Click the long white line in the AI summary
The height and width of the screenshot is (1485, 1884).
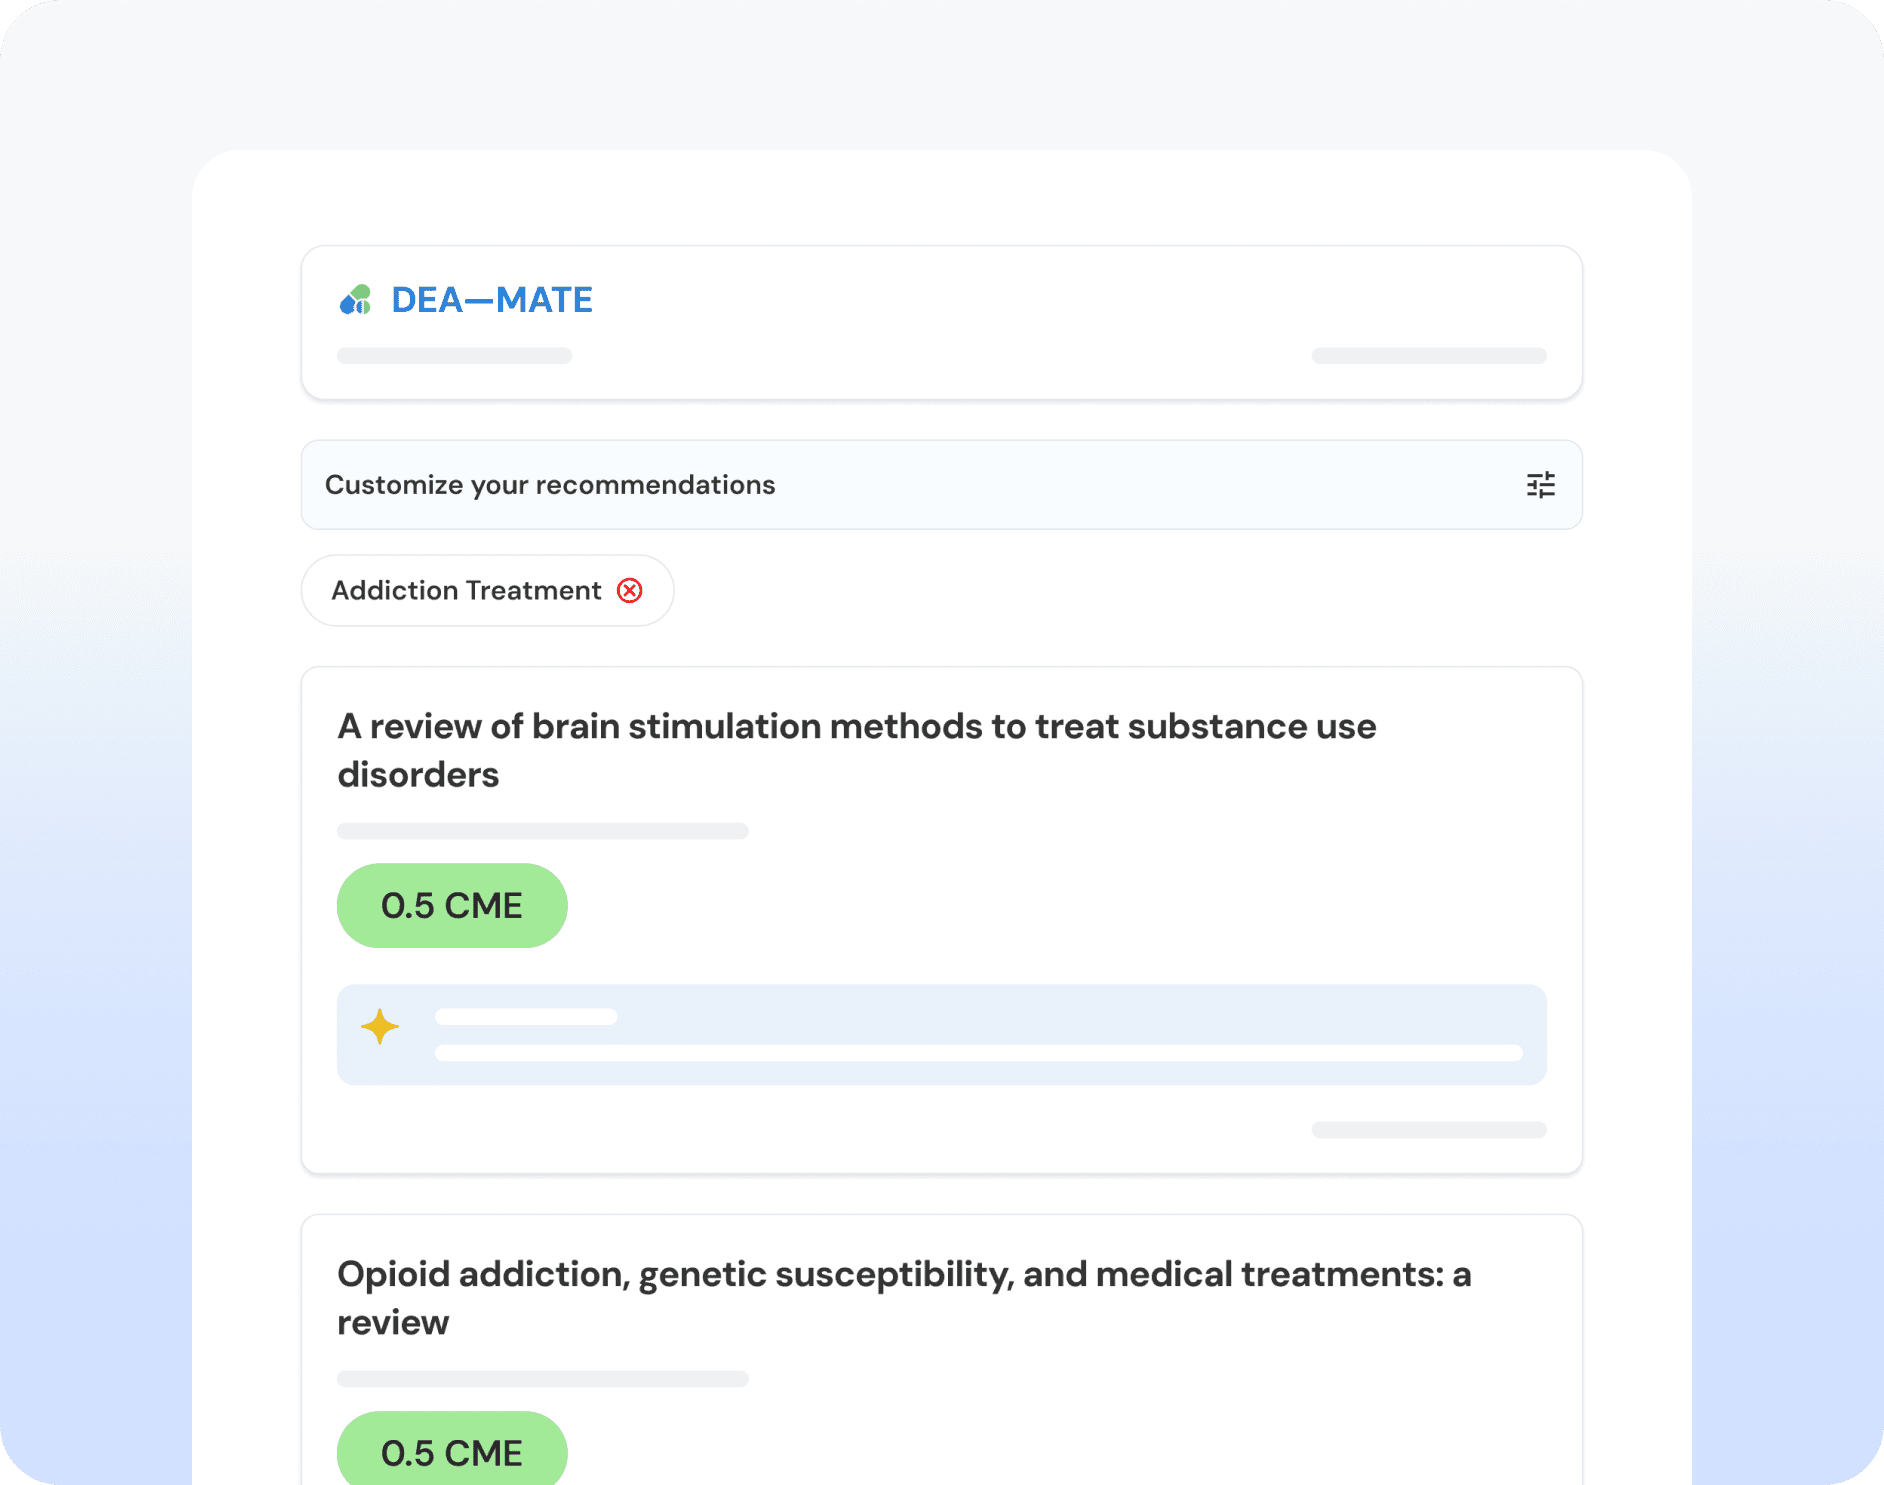[x=978, y=1053]
